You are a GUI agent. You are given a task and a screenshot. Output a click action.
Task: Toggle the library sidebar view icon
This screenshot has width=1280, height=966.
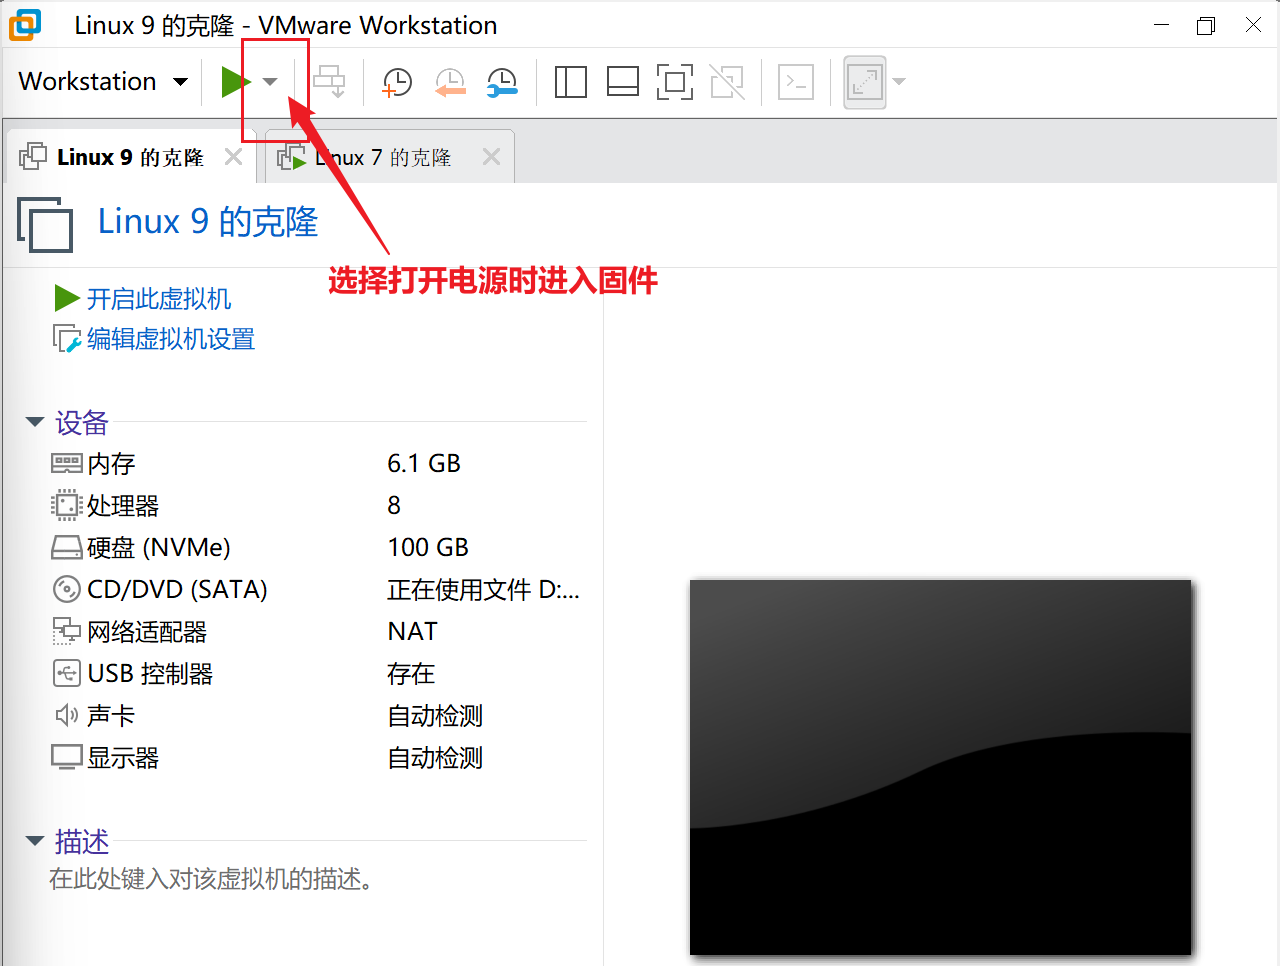pos(570,82)
